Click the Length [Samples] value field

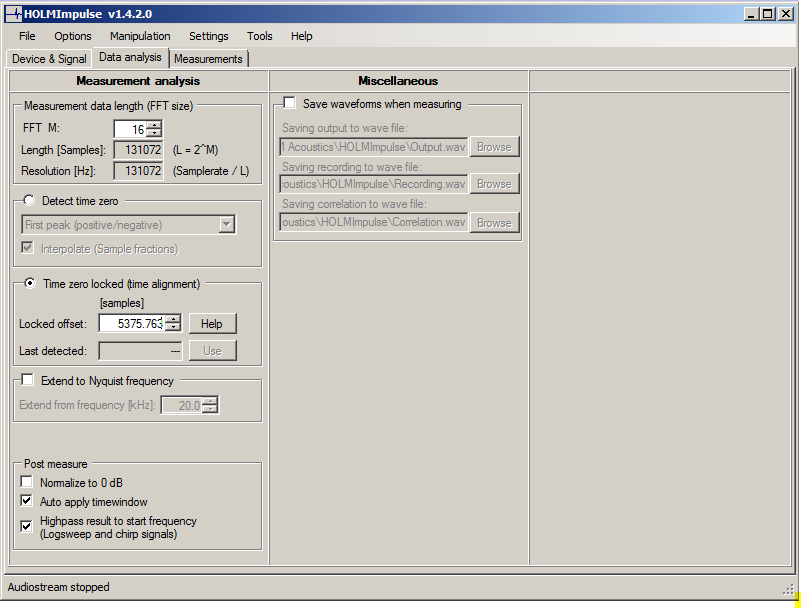(x=138, y=150)
